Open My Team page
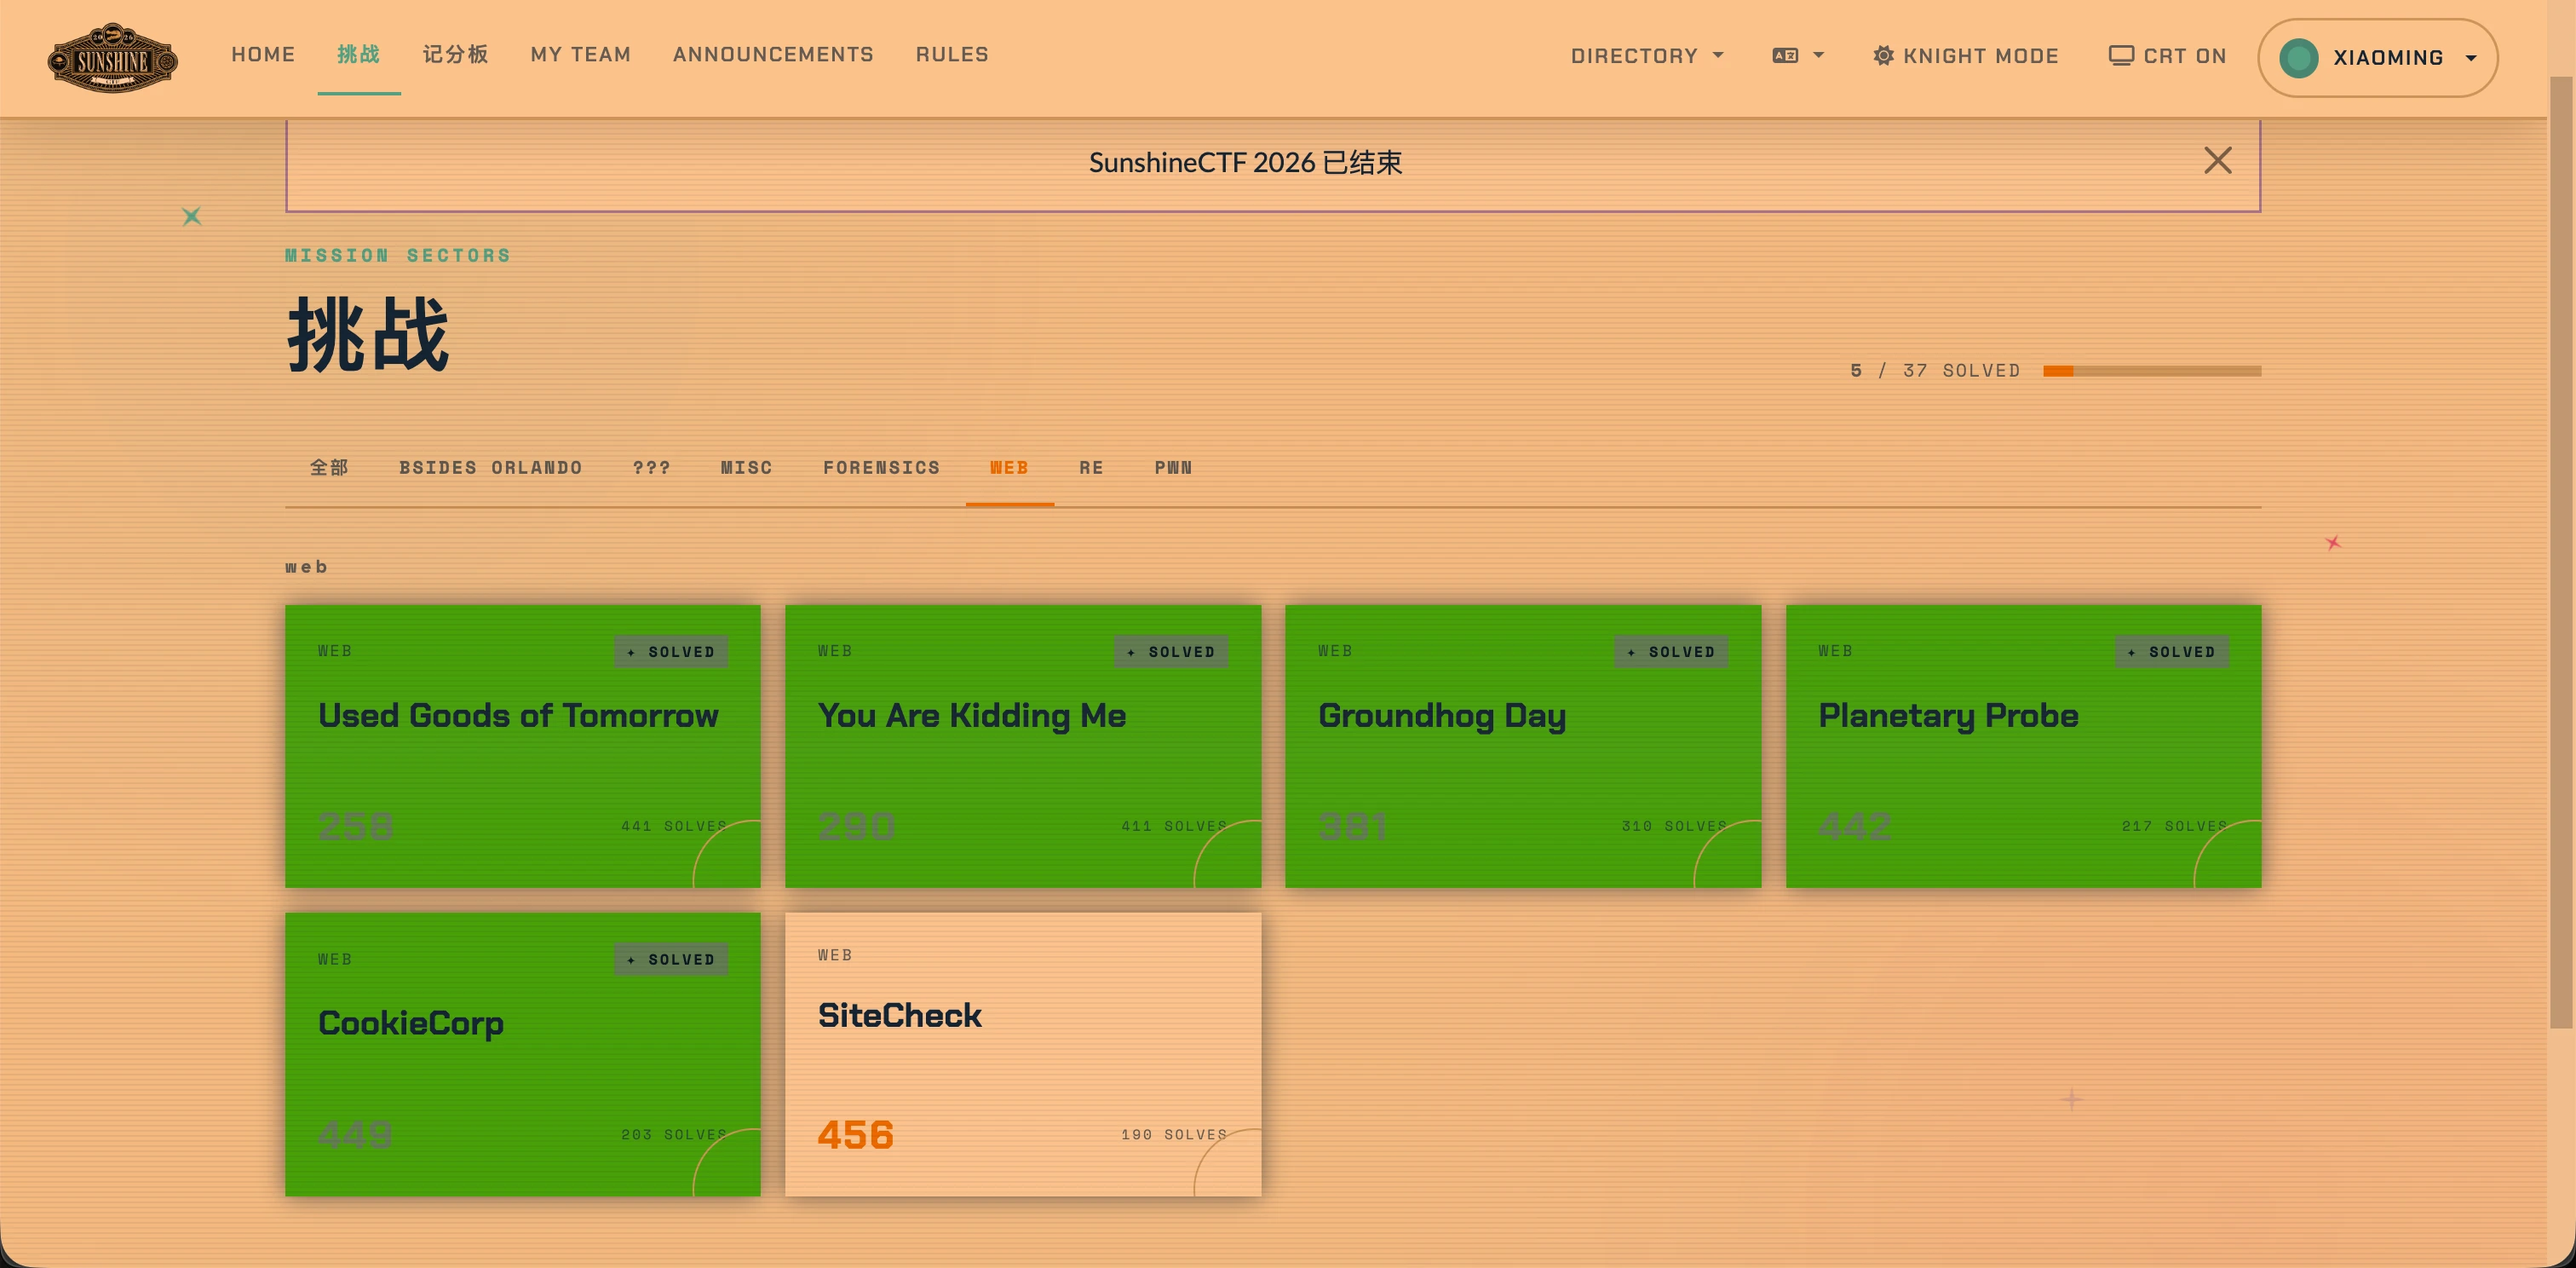 pos(580,54)
